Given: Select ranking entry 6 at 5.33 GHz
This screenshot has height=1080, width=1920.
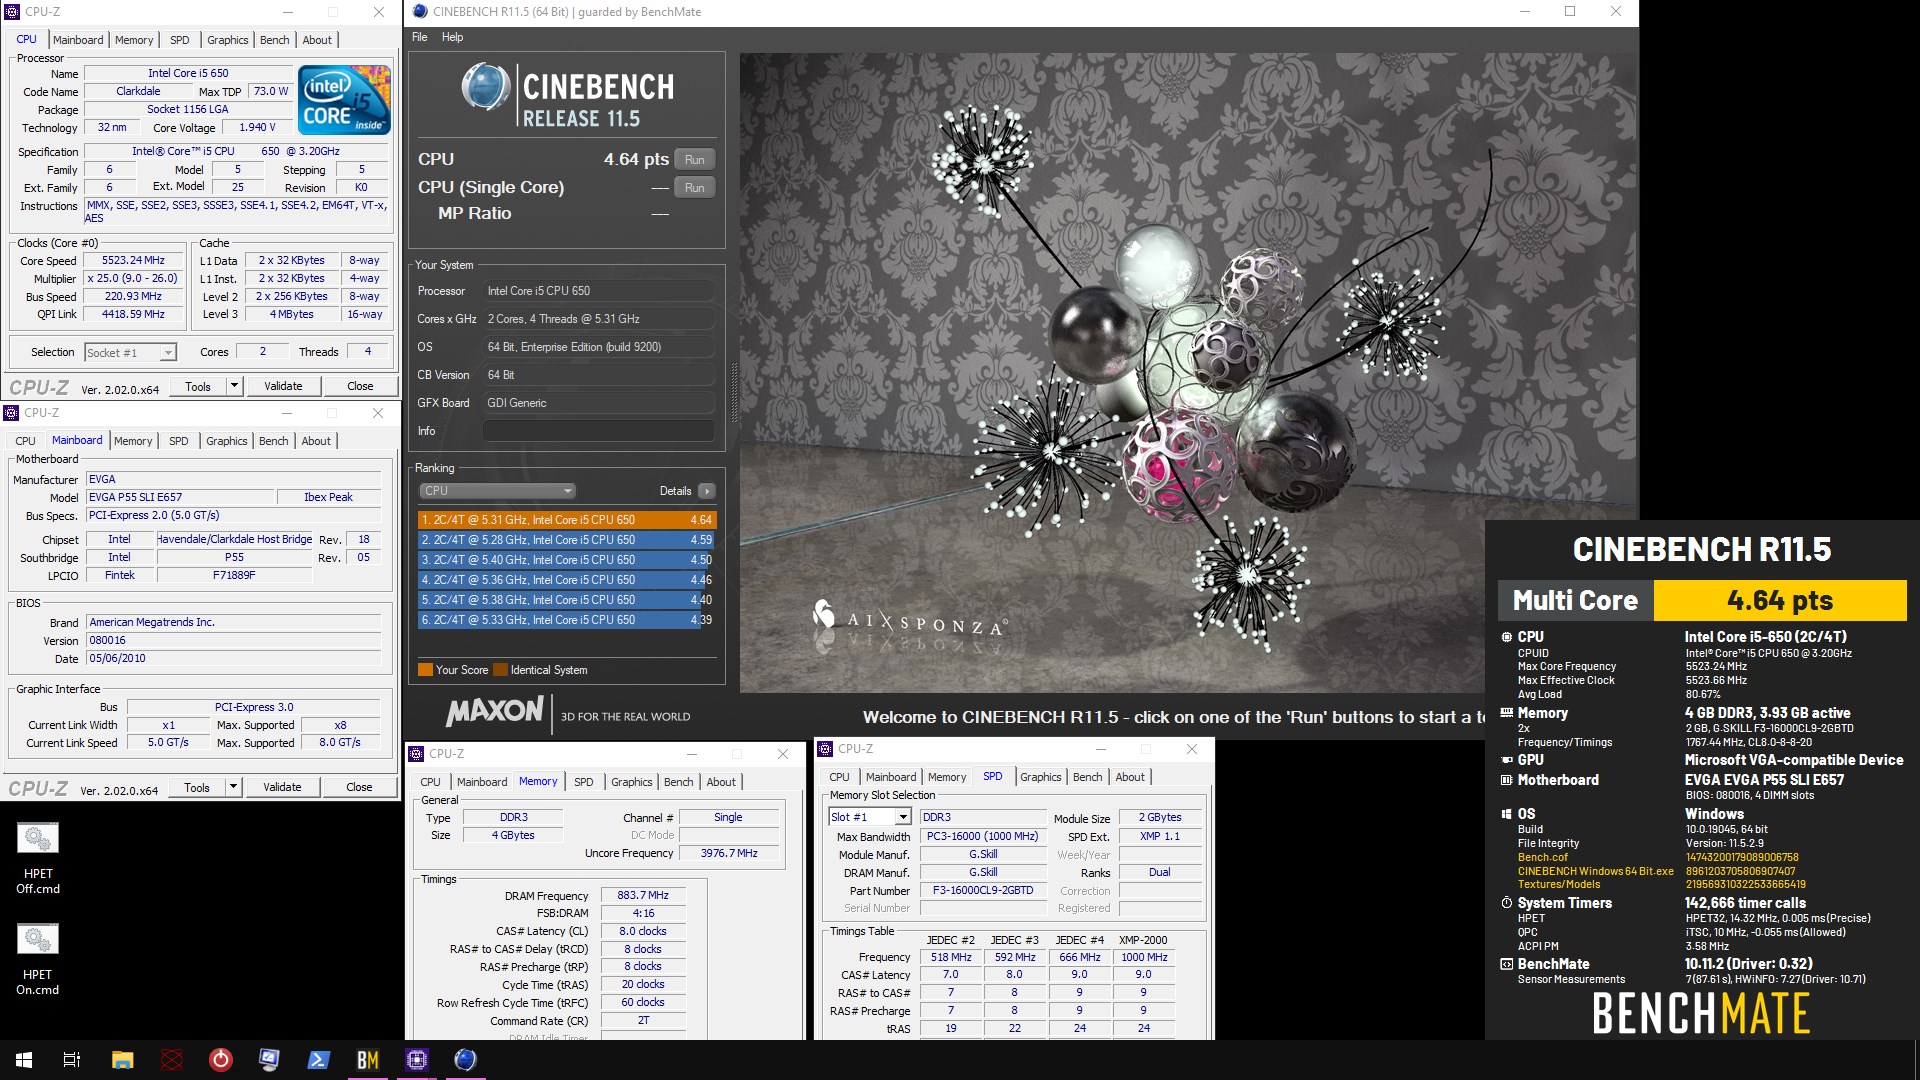Looking at the screenshot, I should click(x=567, y=620).
